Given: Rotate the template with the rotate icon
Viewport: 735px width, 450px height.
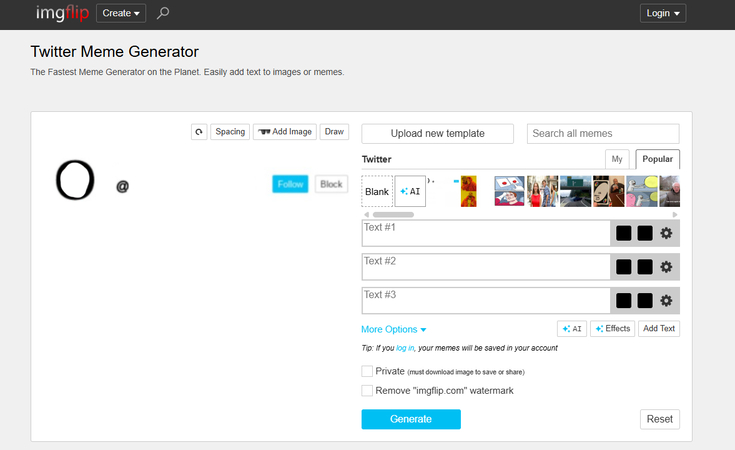Looking at the screenshot, I should [x=199, y=132].
